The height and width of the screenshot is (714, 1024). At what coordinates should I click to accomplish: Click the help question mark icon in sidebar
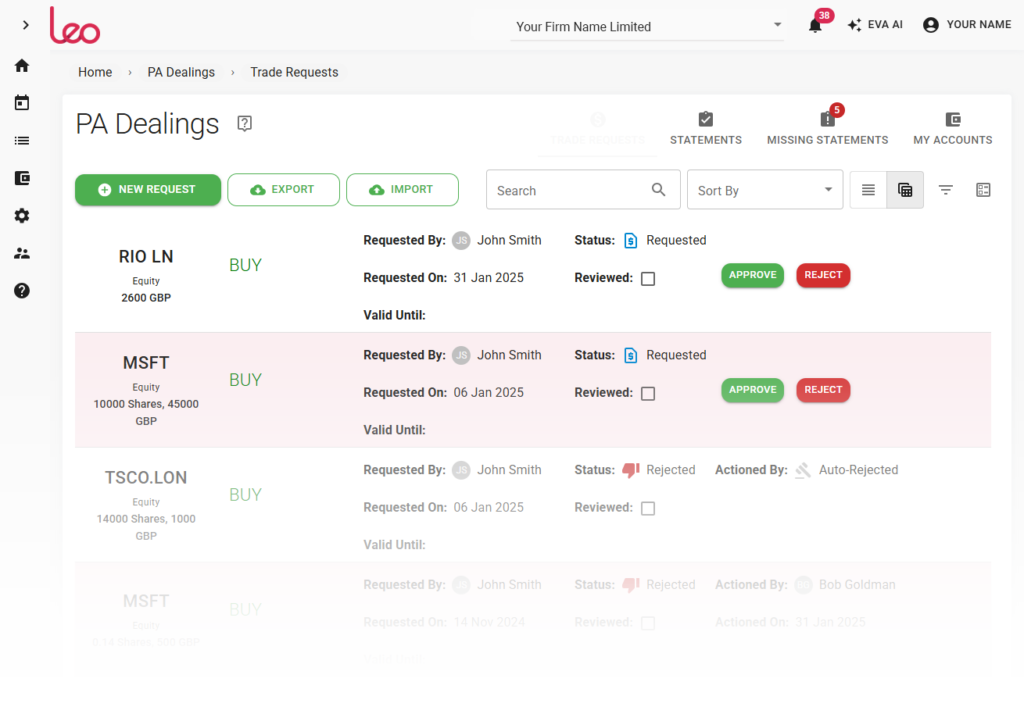point(21,291)
